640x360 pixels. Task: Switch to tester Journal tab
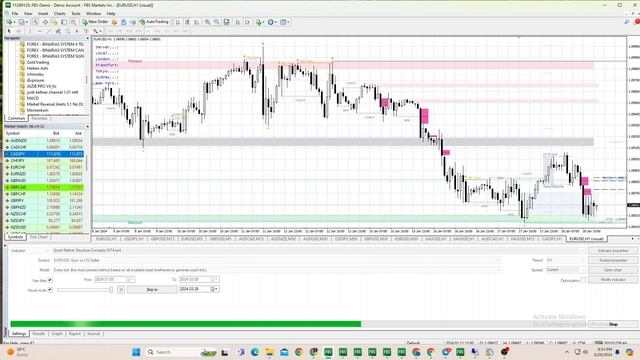click(x=93, y=334)
